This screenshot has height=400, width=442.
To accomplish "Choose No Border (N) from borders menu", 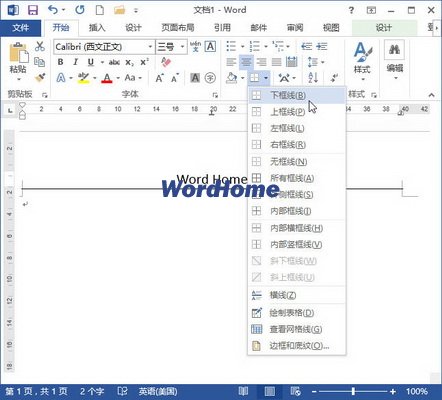I will click(297, 162).
